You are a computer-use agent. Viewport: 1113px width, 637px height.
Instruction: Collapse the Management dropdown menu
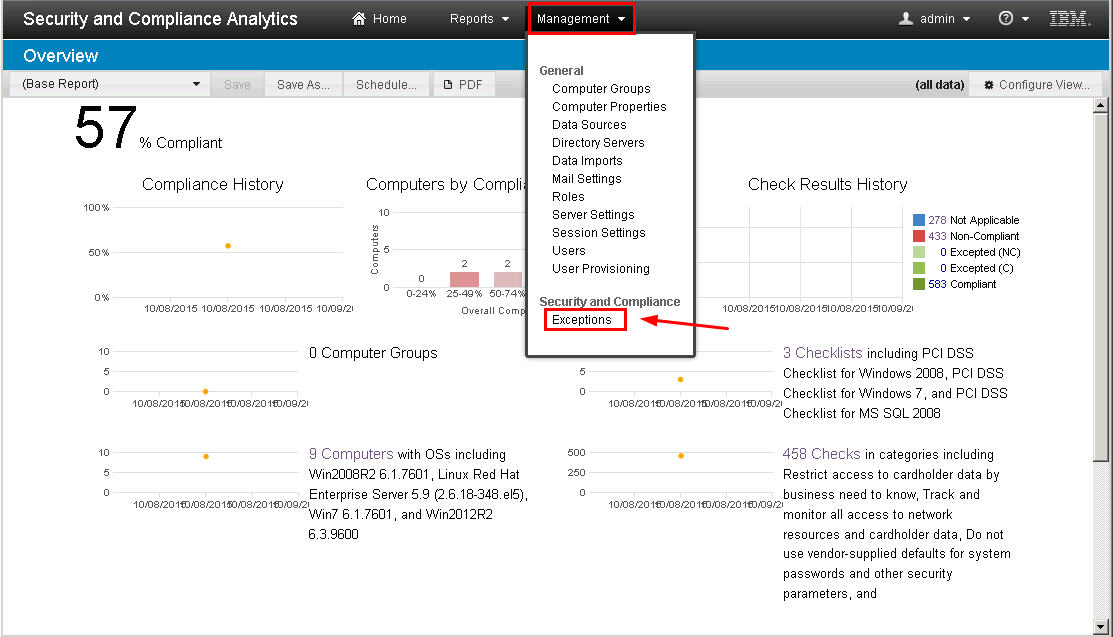coord(581,18)
